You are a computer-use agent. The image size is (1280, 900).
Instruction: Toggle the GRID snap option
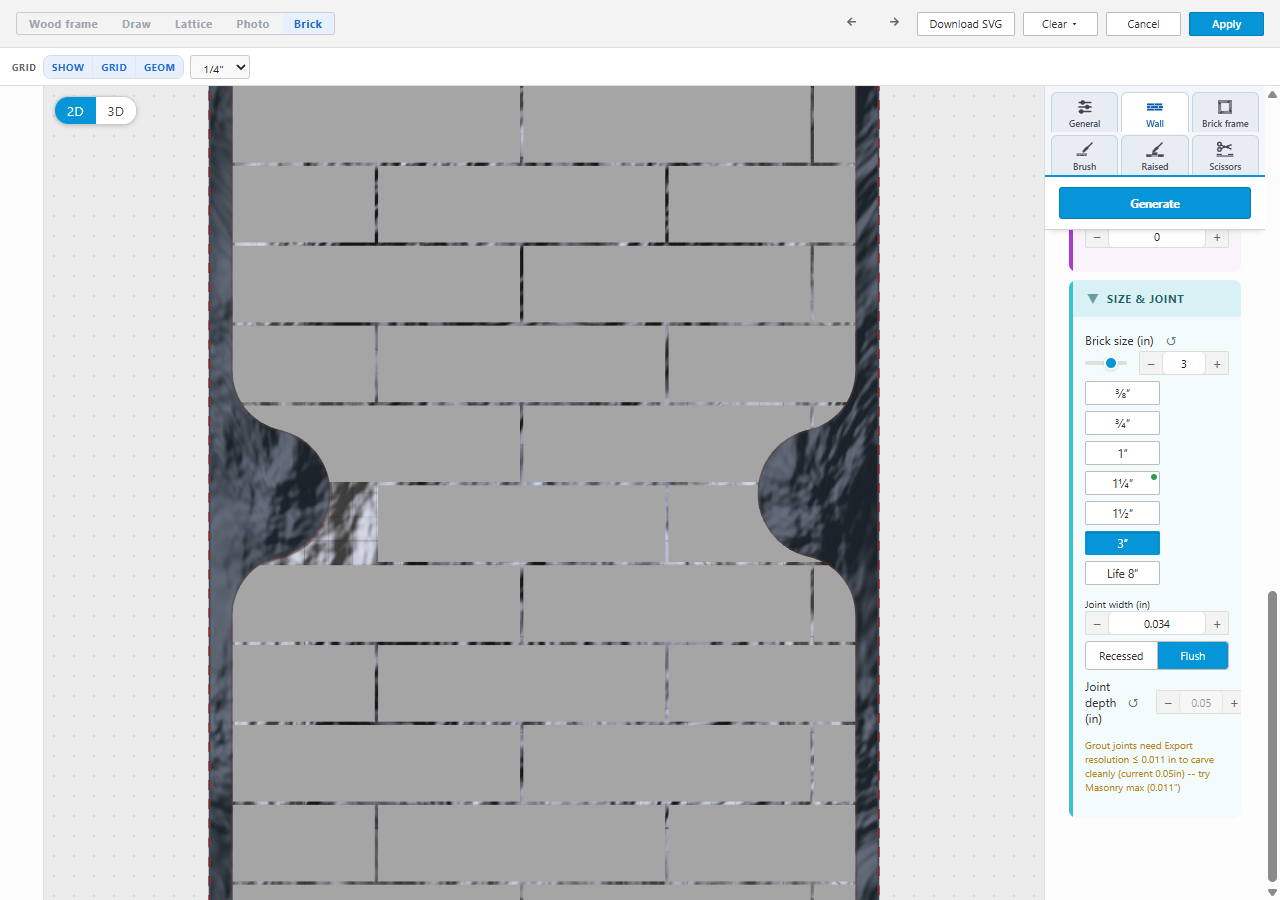114,68
